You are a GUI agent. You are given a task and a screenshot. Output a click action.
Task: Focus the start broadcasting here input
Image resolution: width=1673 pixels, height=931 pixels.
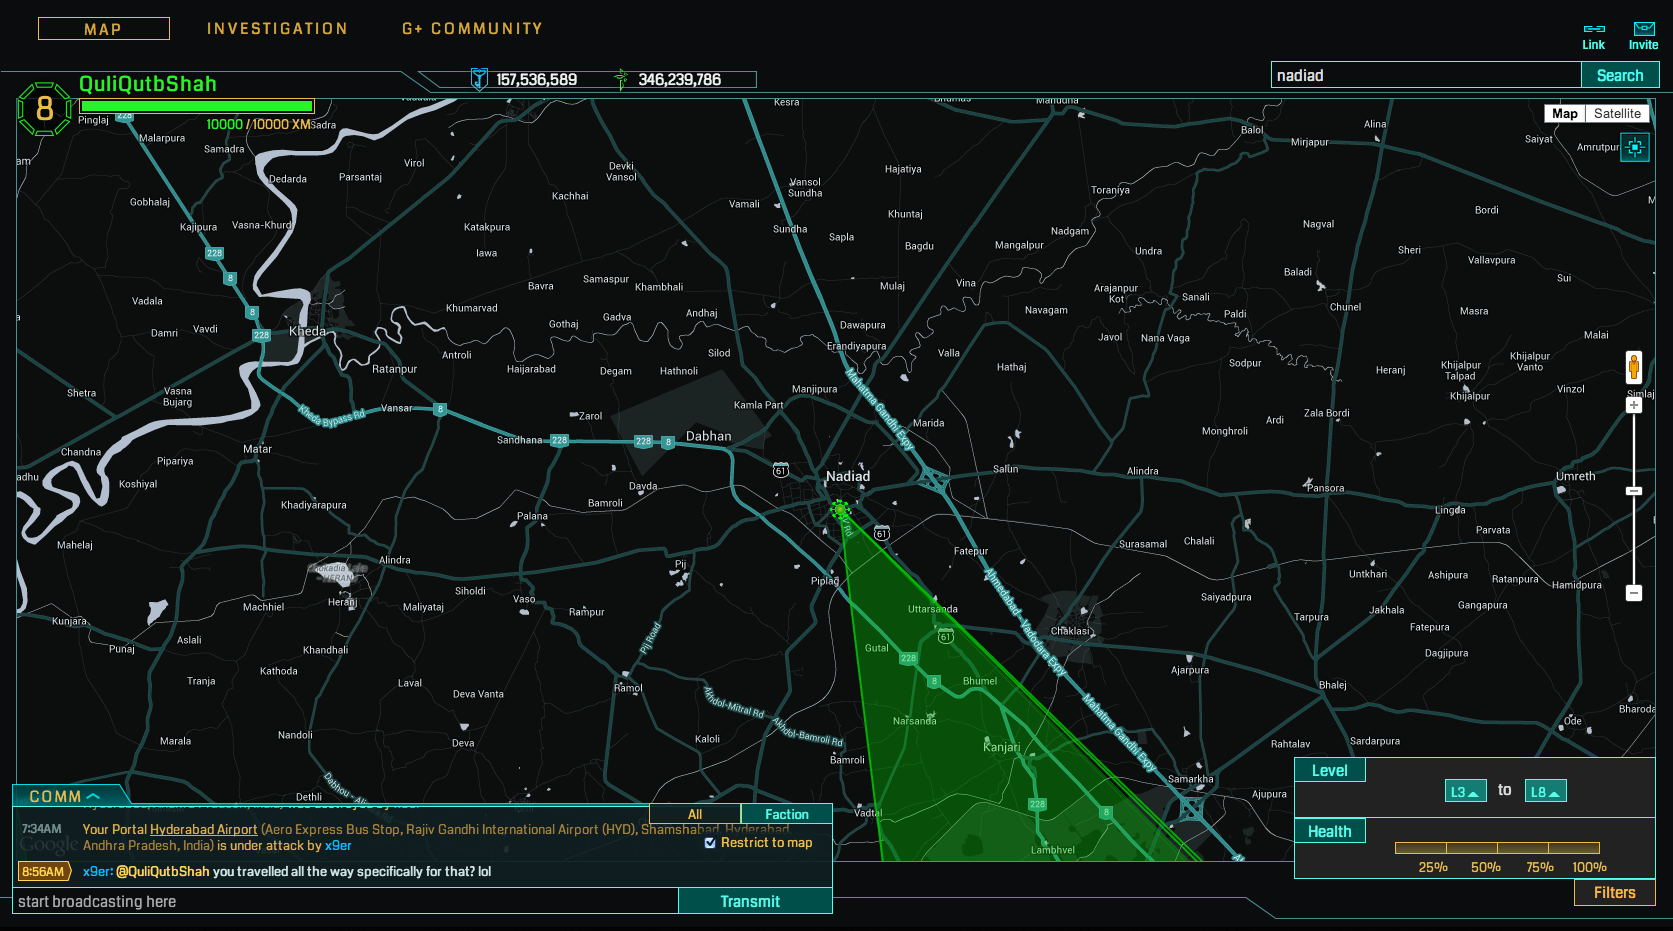345,901
